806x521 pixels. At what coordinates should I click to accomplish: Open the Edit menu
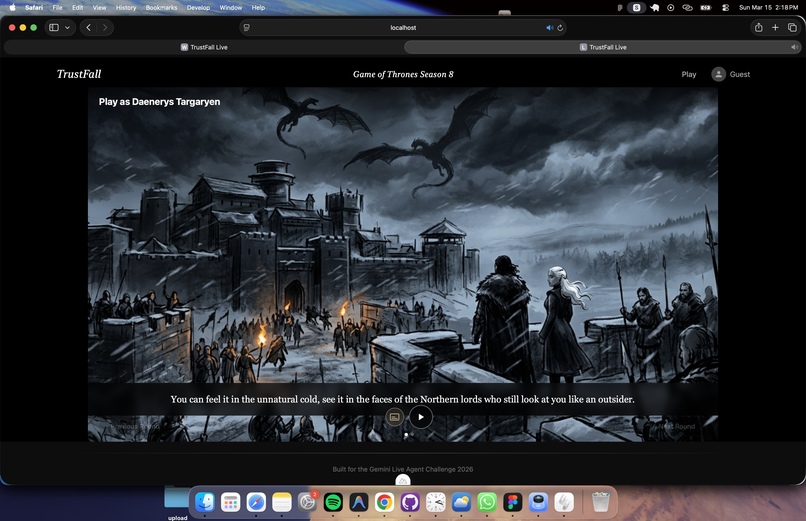click(78, 8)
